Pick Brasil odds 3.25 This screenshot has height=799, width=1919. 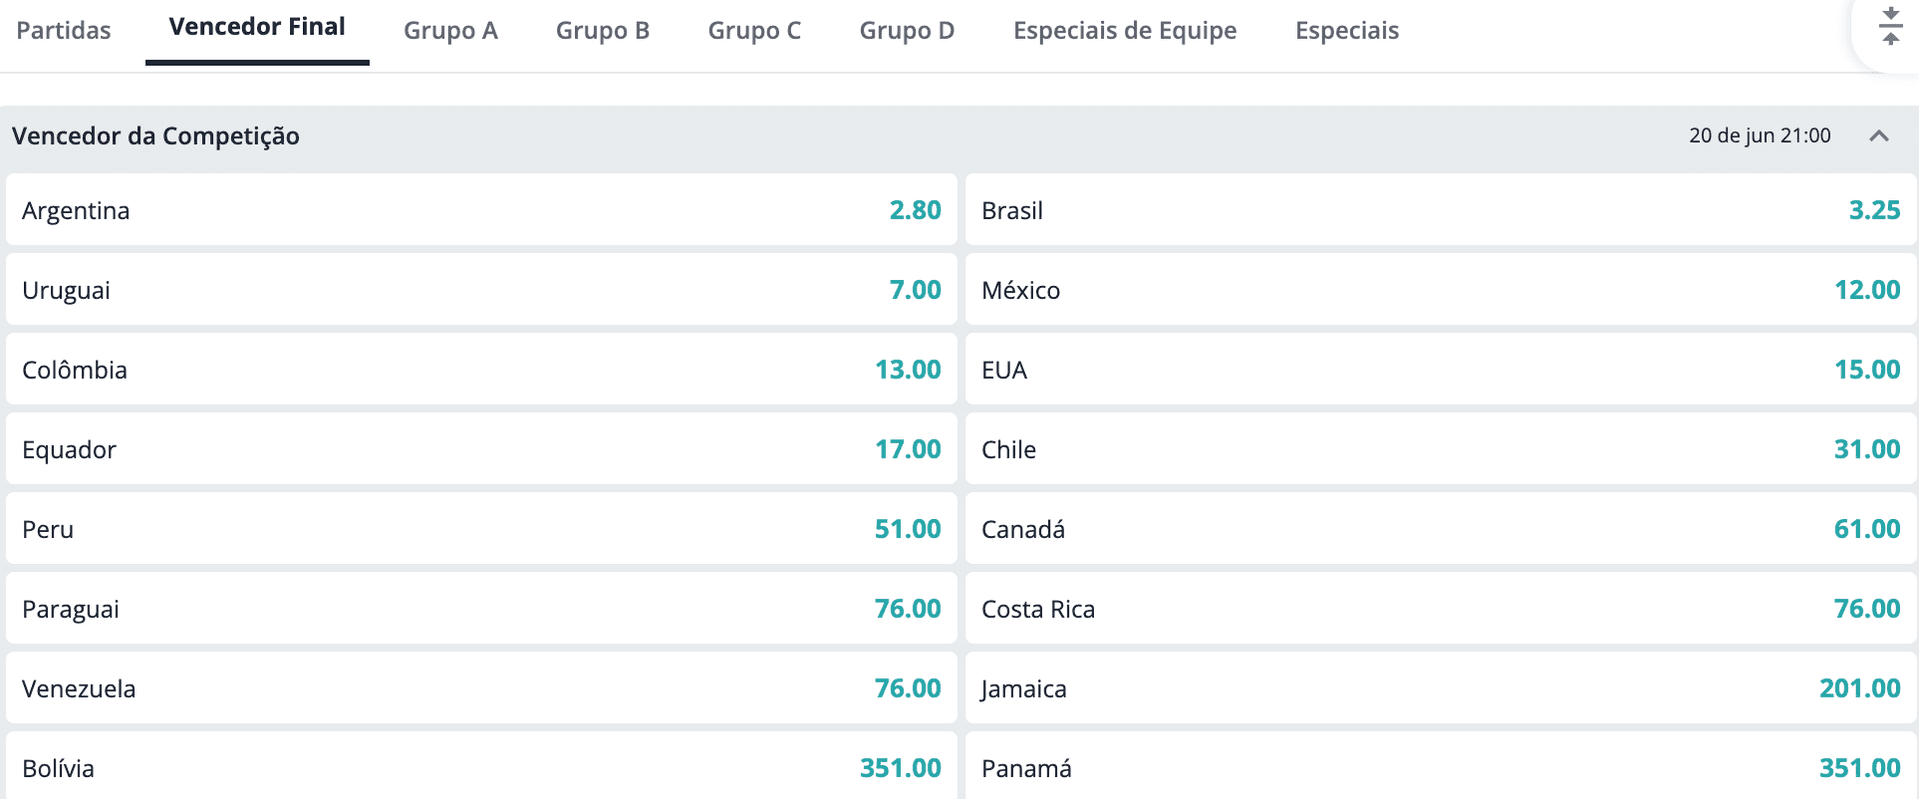coord(1441,210)
